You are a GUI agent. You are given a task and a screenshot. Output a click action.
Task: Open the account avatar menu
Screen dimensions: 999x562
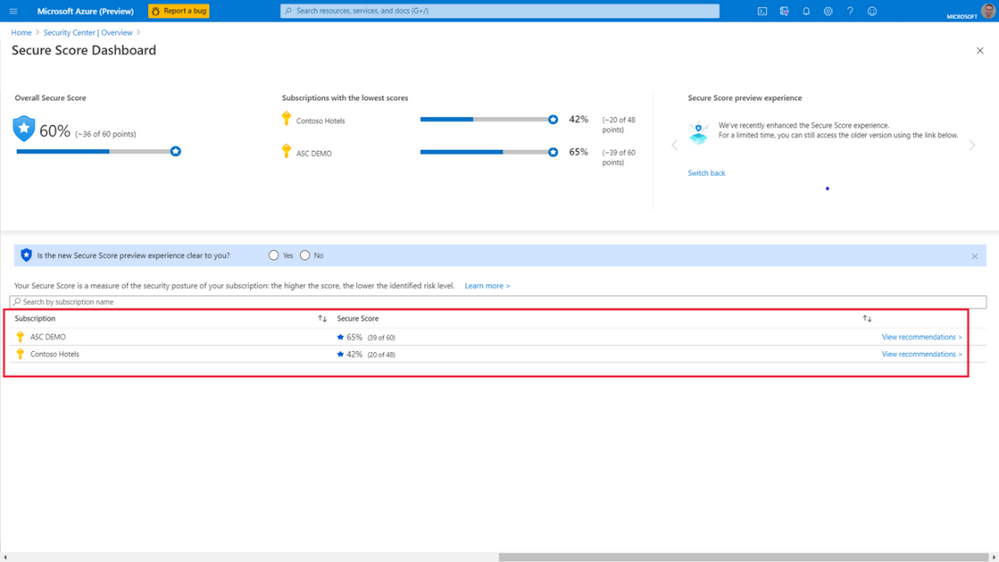pos(988,11)
